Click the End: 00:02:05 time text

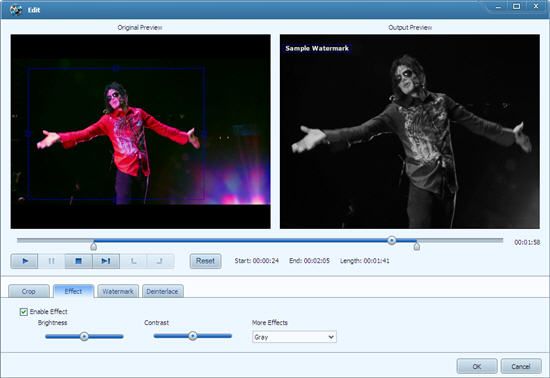(309, 261)
